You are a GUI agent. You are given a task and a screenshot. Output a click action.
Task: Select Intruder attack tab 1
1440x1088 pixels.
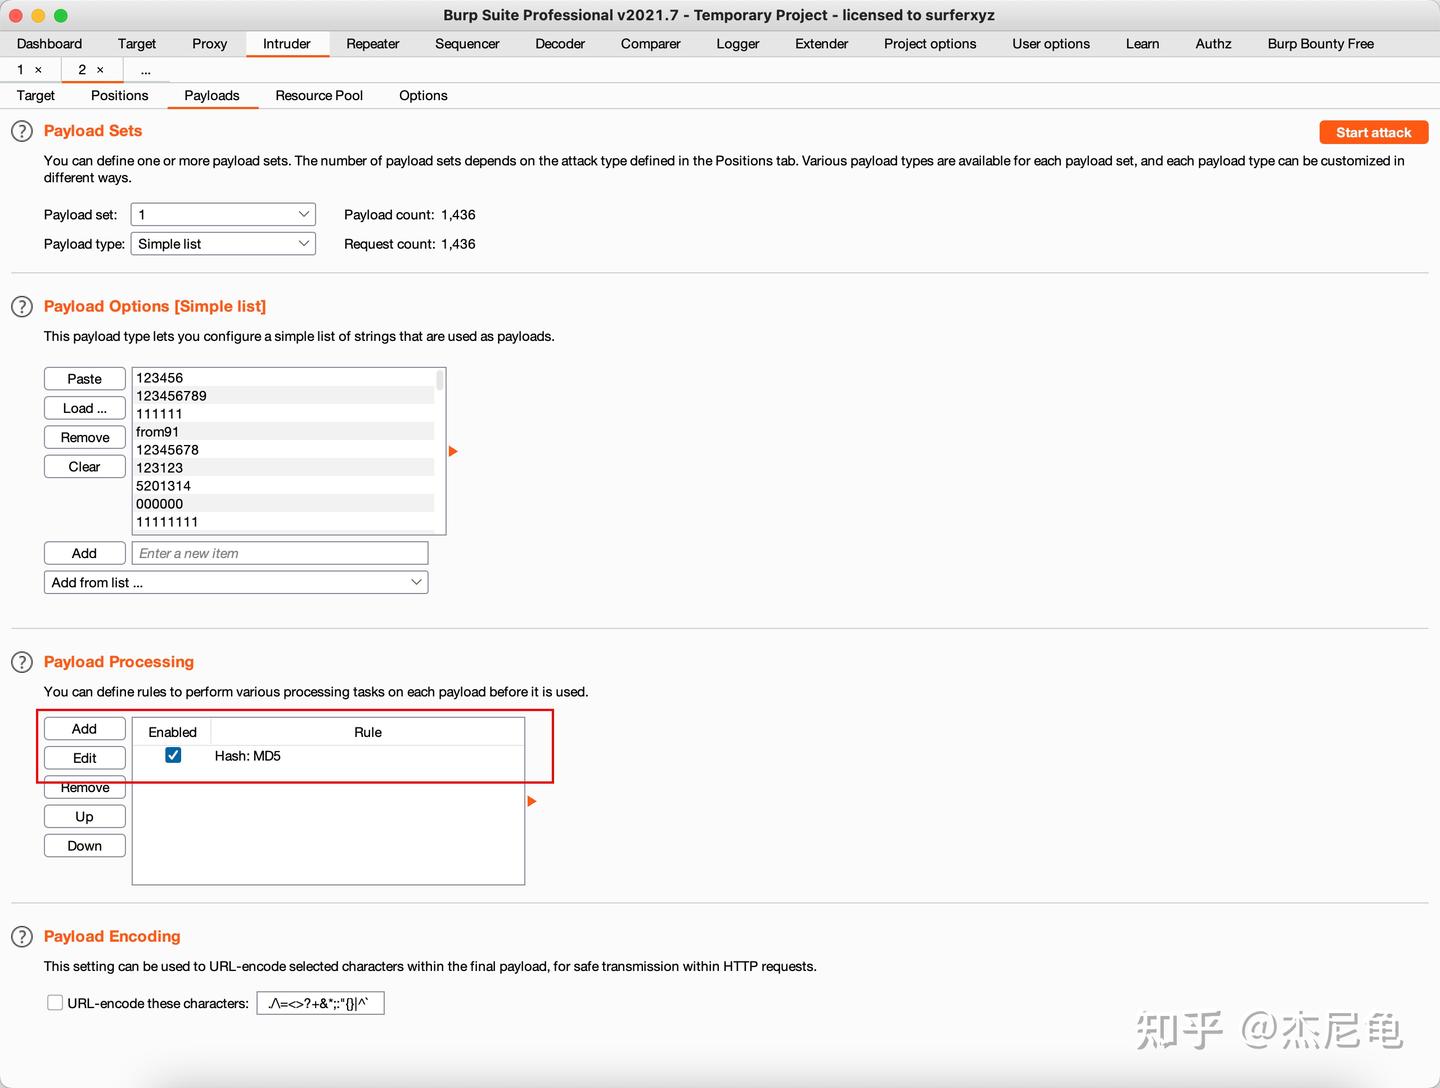click(20, 70)
